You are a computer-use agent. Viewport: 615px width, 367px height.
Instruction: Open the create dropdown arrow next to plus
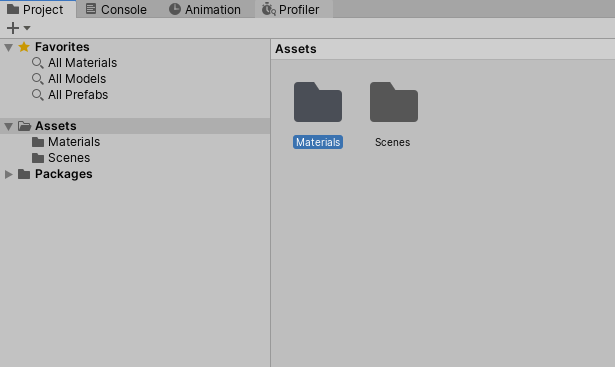[27, 28]
